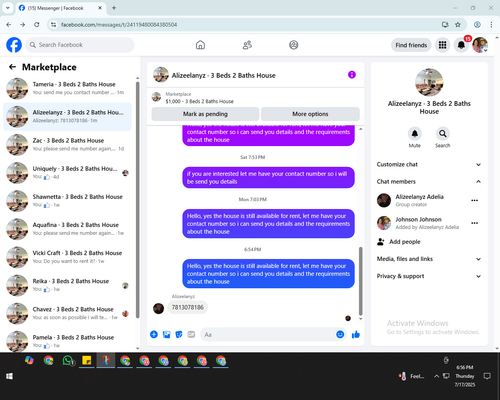The width and height of the screenshot is (500, 400).
Task: Open the Home feed icon
Action: 200,45
